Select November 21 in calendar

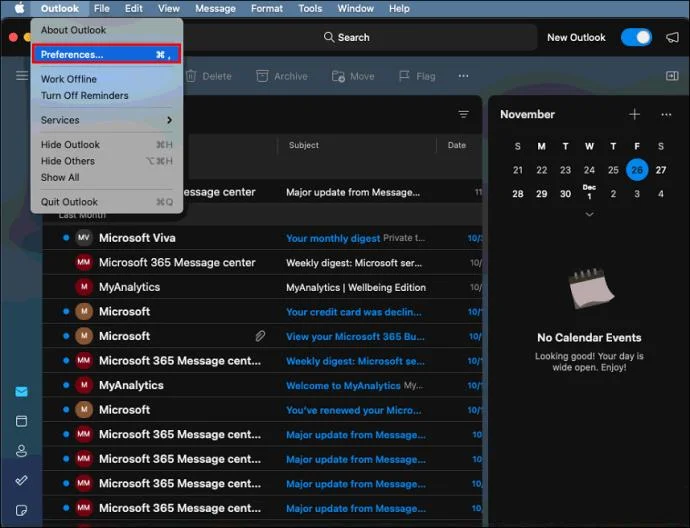(518, 170)
